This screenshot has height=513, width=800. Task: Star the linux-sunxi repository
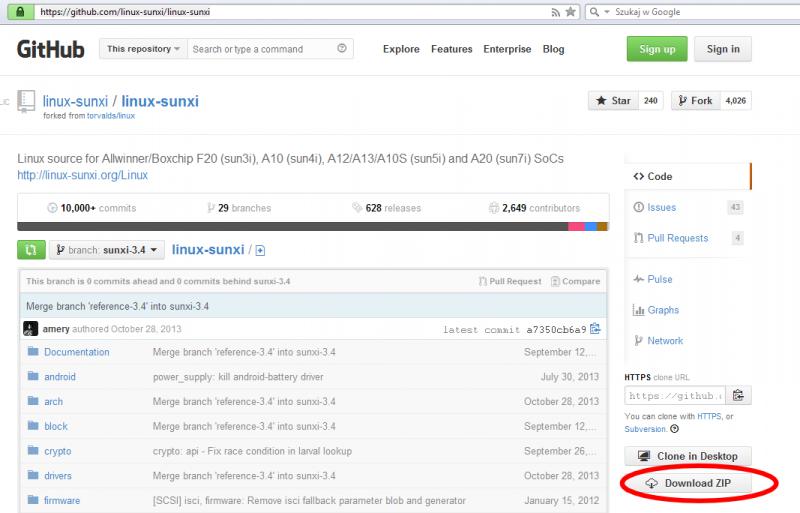point(614,101)
